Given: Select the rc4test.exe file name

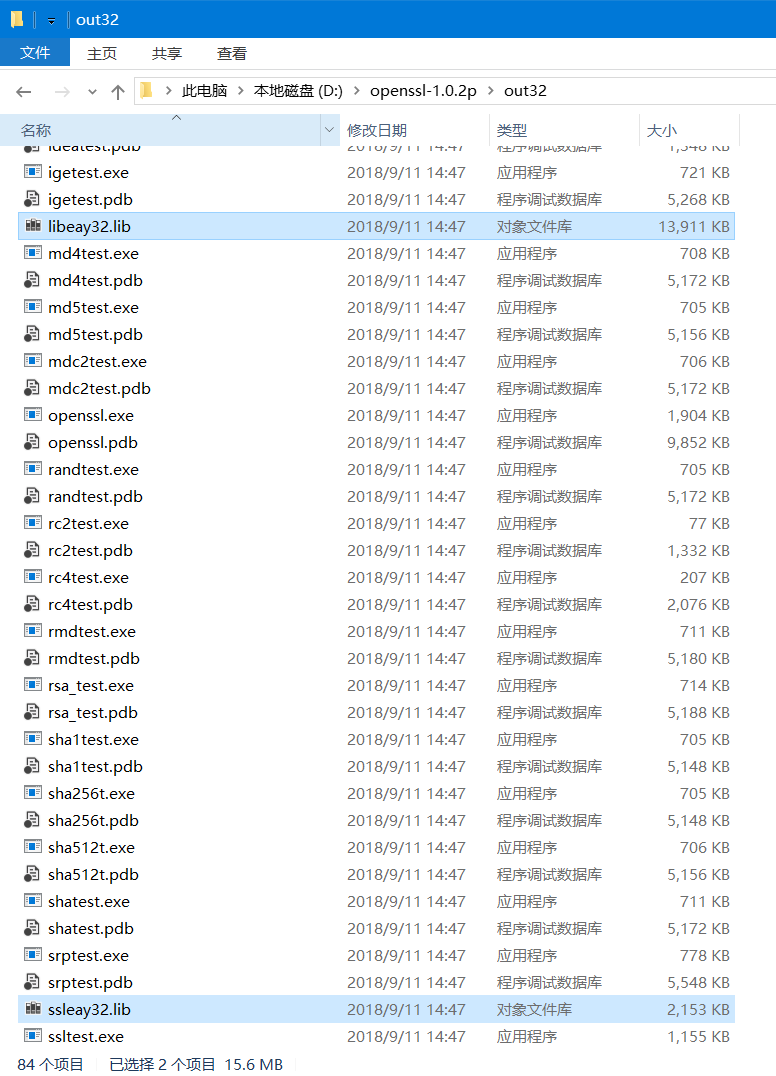Looking at the screenshot, I should point(88,577).
